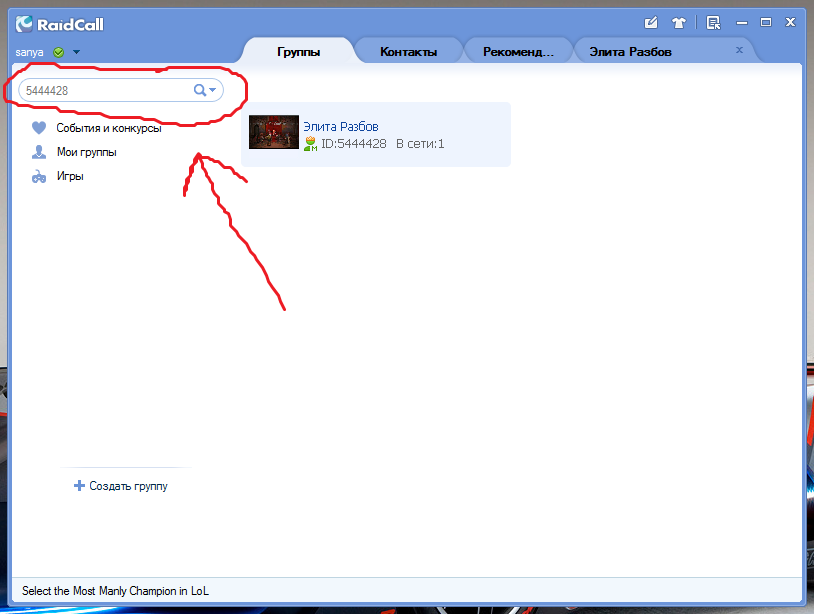Switch to the Контакты tab
The image size is (814, 614).
click(409, 51)
